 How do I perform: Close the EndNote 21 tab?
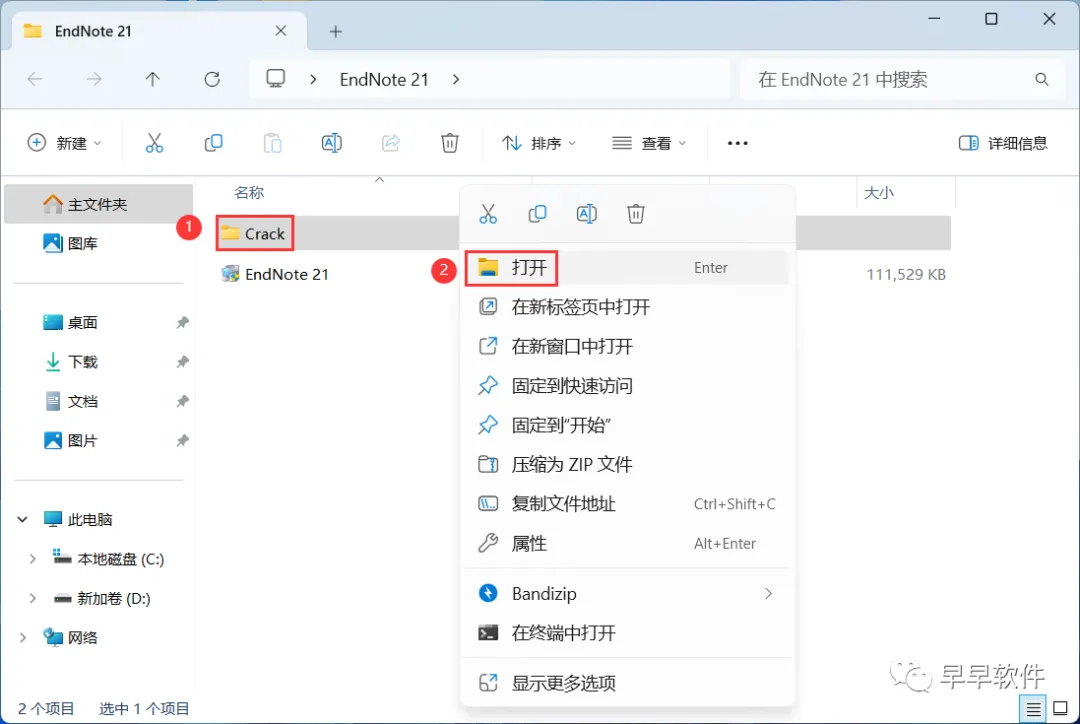pyautogui.click(x=280, y=31)
